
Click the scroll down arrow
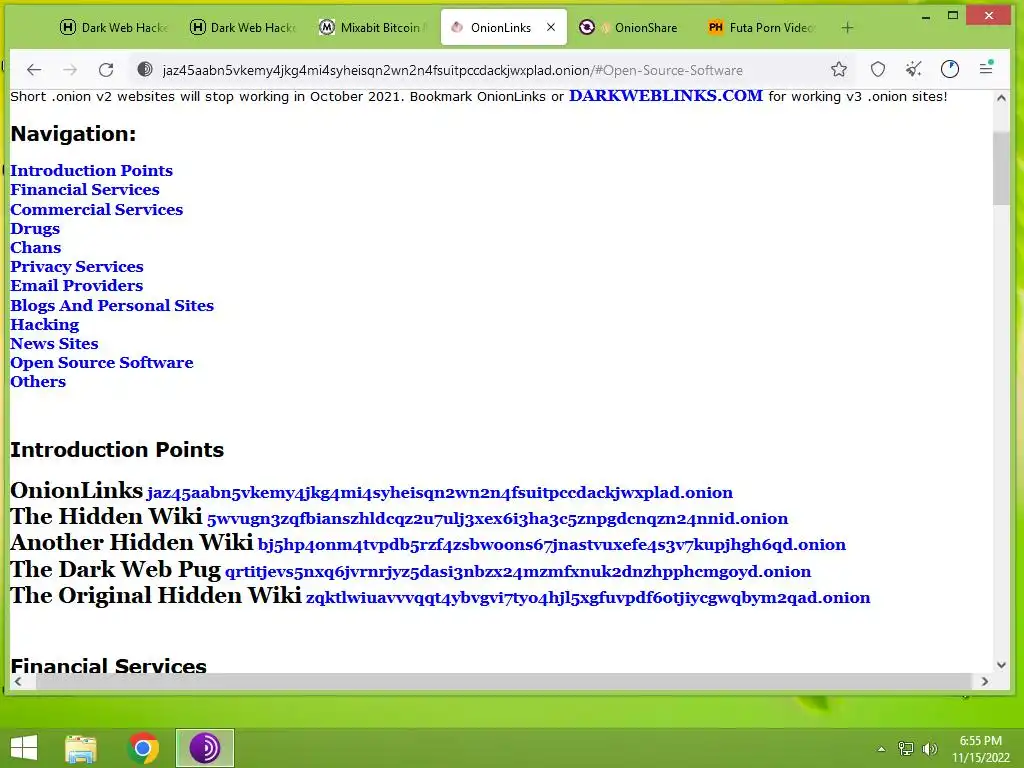coord(1001,665)
